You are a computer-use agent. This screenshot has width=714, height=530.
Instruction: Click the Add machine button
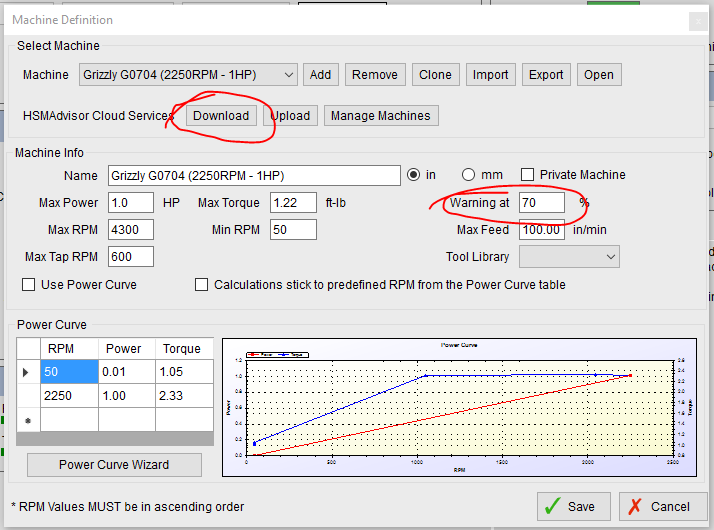click(320, 75)
